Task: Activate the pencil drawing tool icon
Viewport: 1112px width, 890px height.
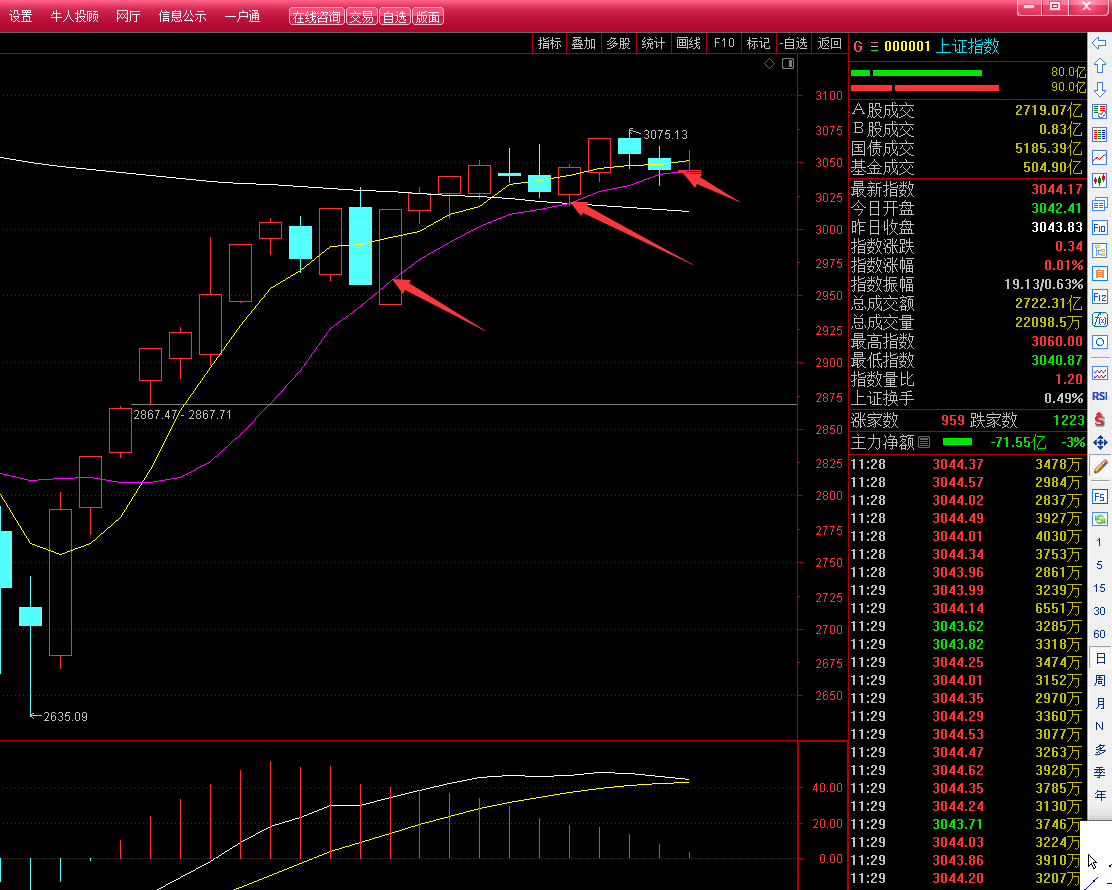Action: click(x=1099, y=466)
